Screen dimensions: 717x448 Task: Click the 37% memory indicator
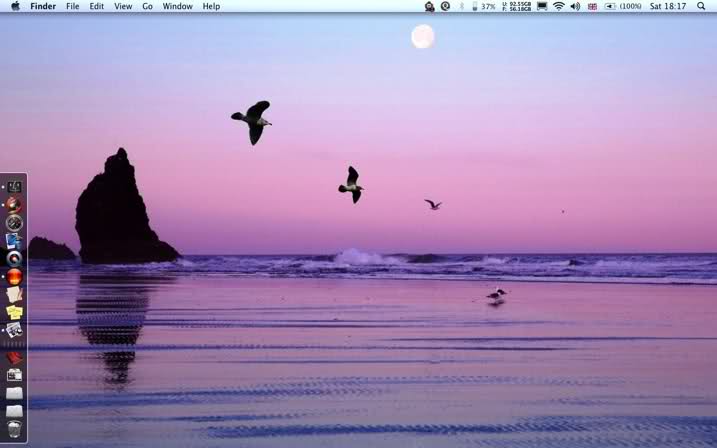click(x=484, y=6)
